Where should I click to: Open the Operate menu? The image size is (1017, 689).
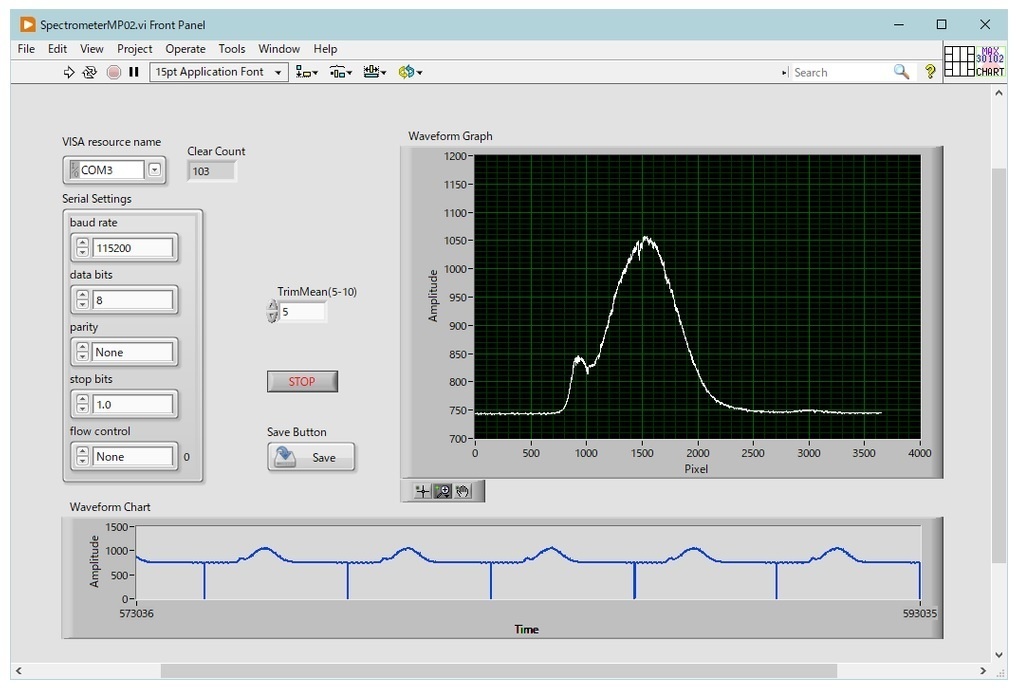pos(185,49)
